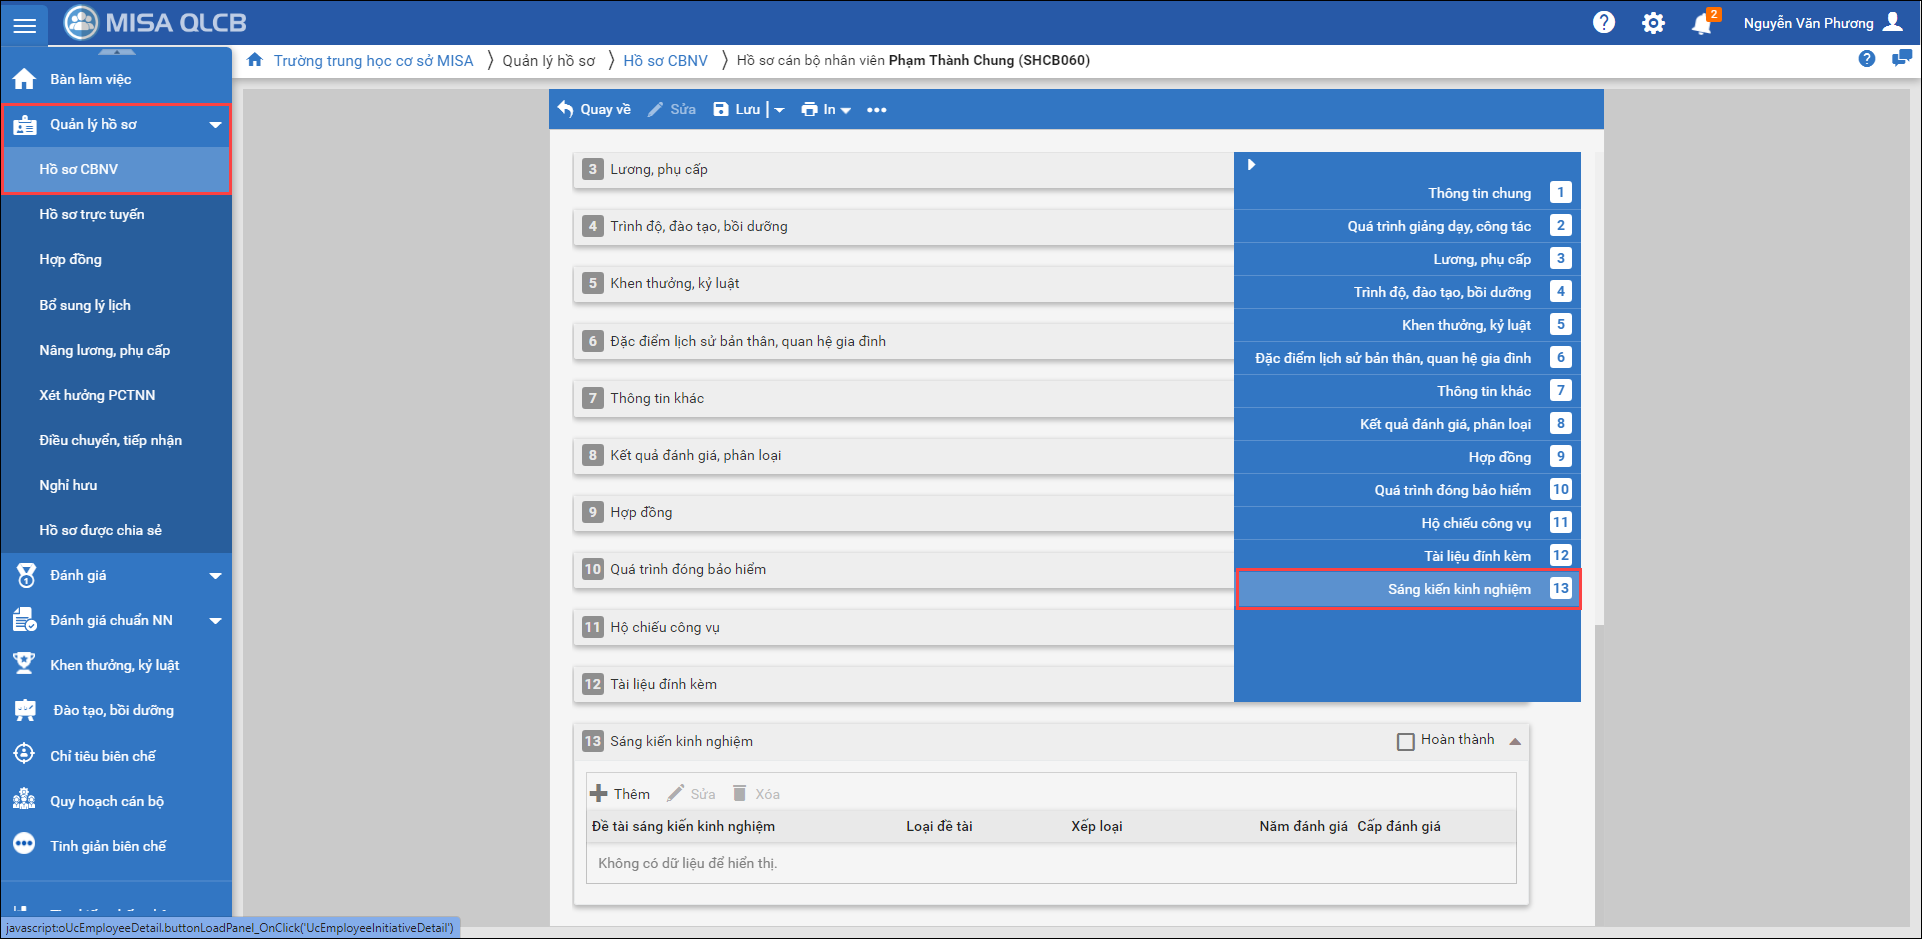Tick the Hoàn thành checkbox

pos(1405,742)
